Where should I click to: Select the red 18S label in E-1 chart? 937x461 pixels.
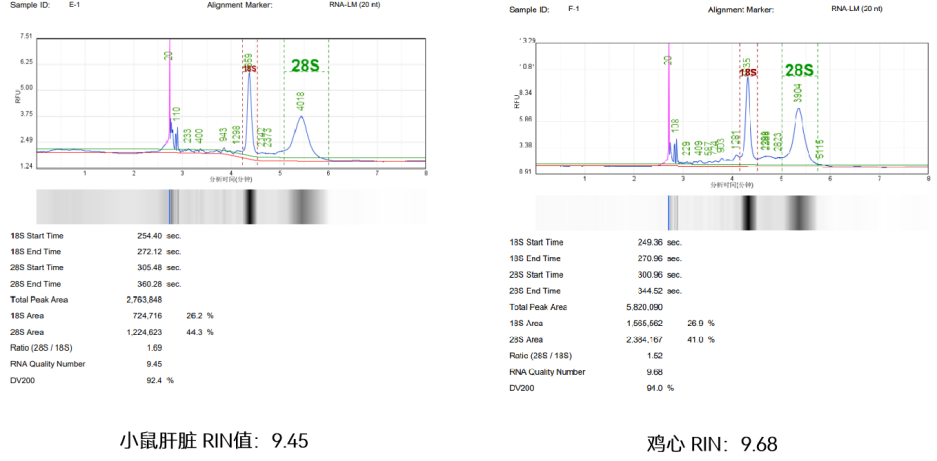point(250,69)
